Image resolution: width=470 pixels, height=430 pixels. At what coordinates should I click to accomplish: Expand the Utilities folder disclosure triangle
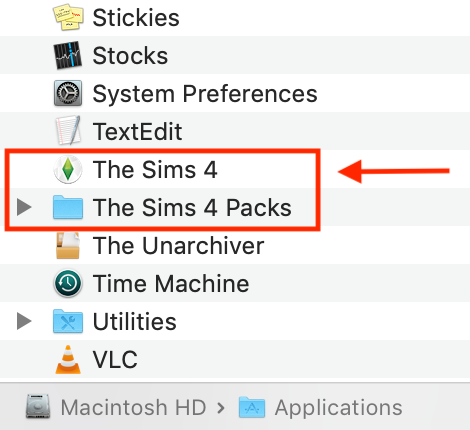[24, 321]
